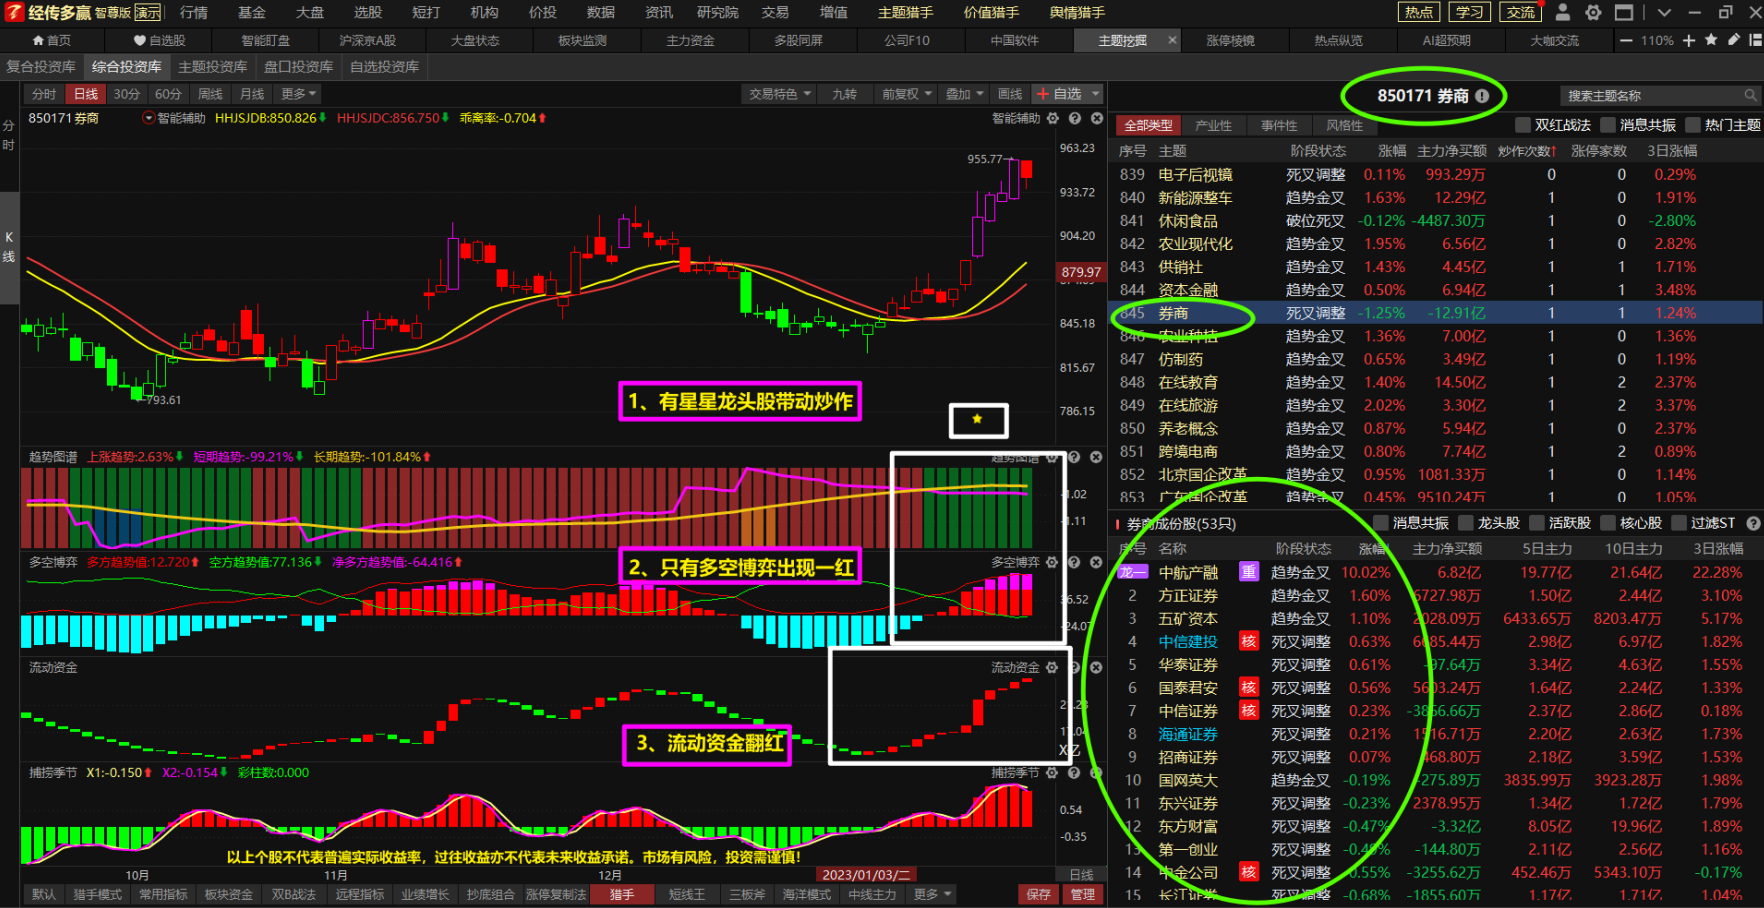Click the 2023/01/03/二 date marker
The height and width of the screenshot is (908, 1764).
tap(866, 875)
